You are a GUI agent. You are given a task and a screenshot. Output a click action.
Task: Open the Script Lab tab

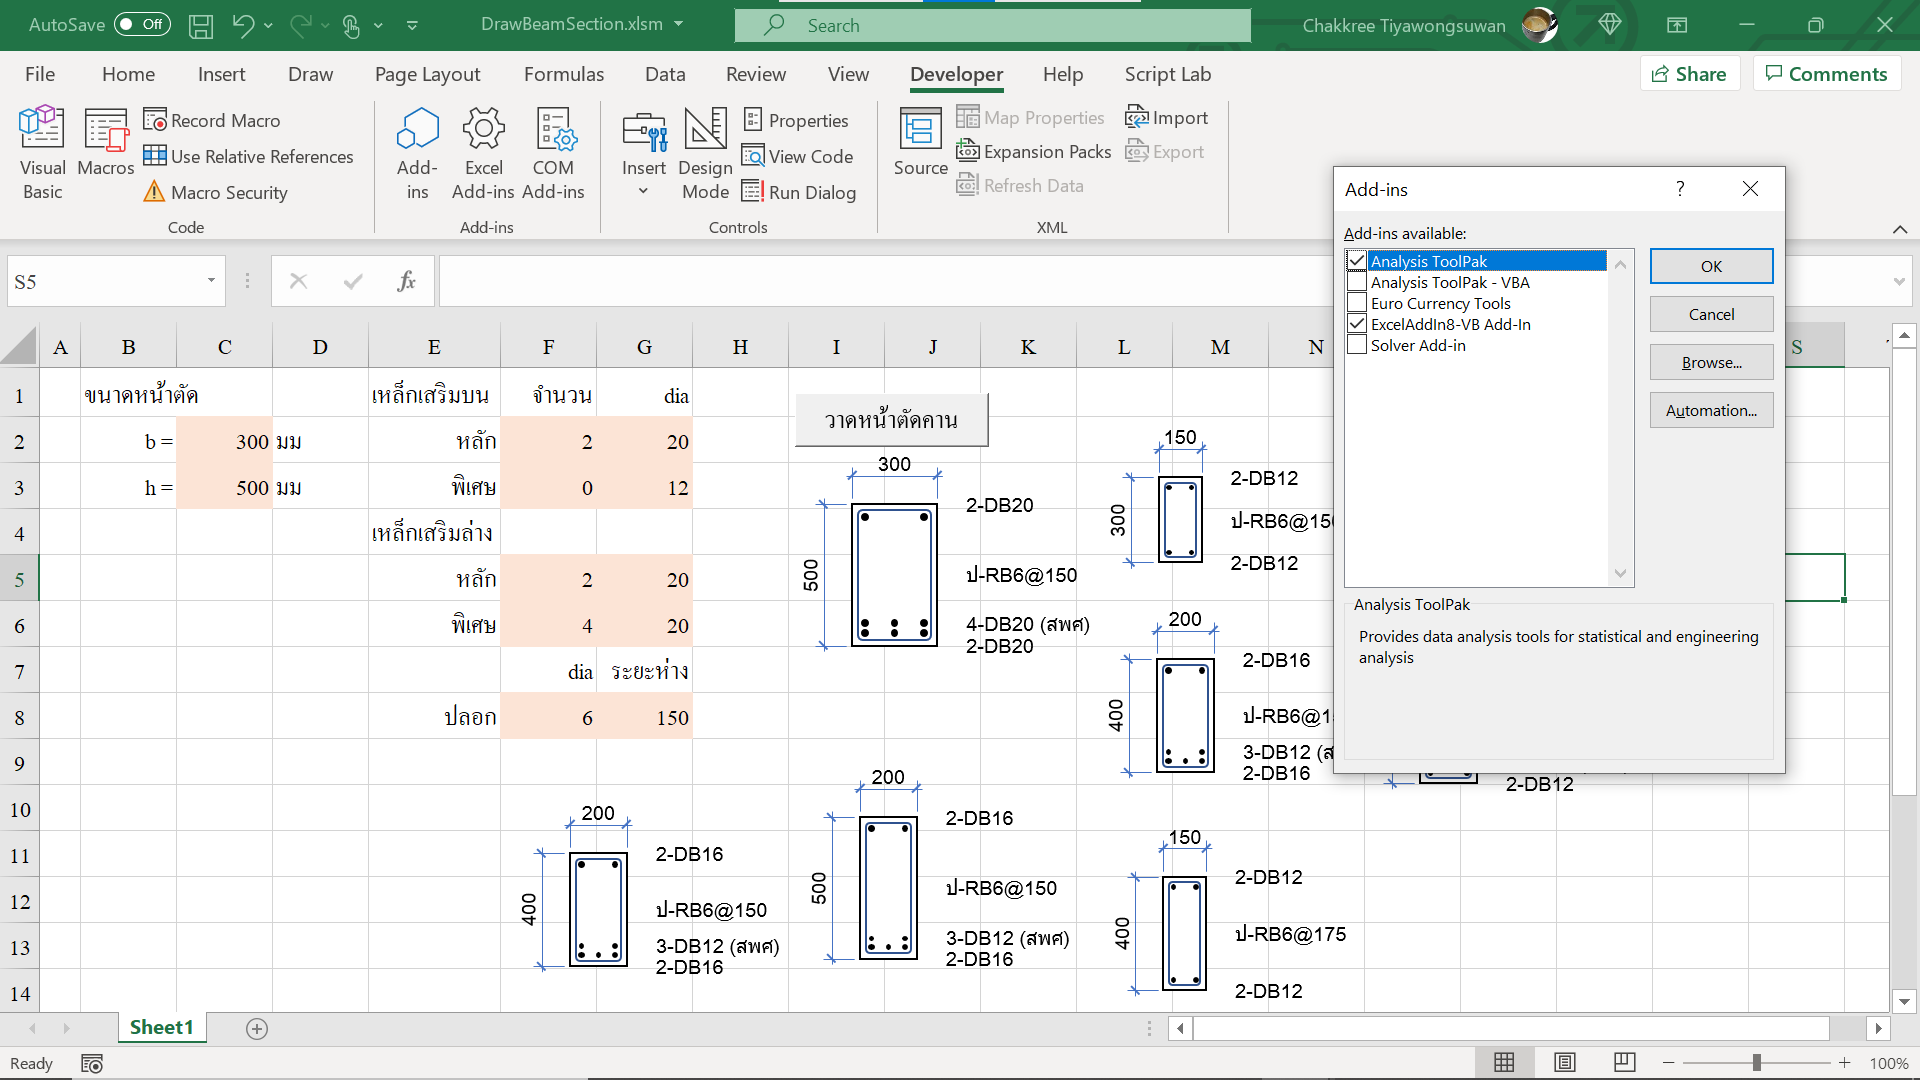tap(1167, 74)
